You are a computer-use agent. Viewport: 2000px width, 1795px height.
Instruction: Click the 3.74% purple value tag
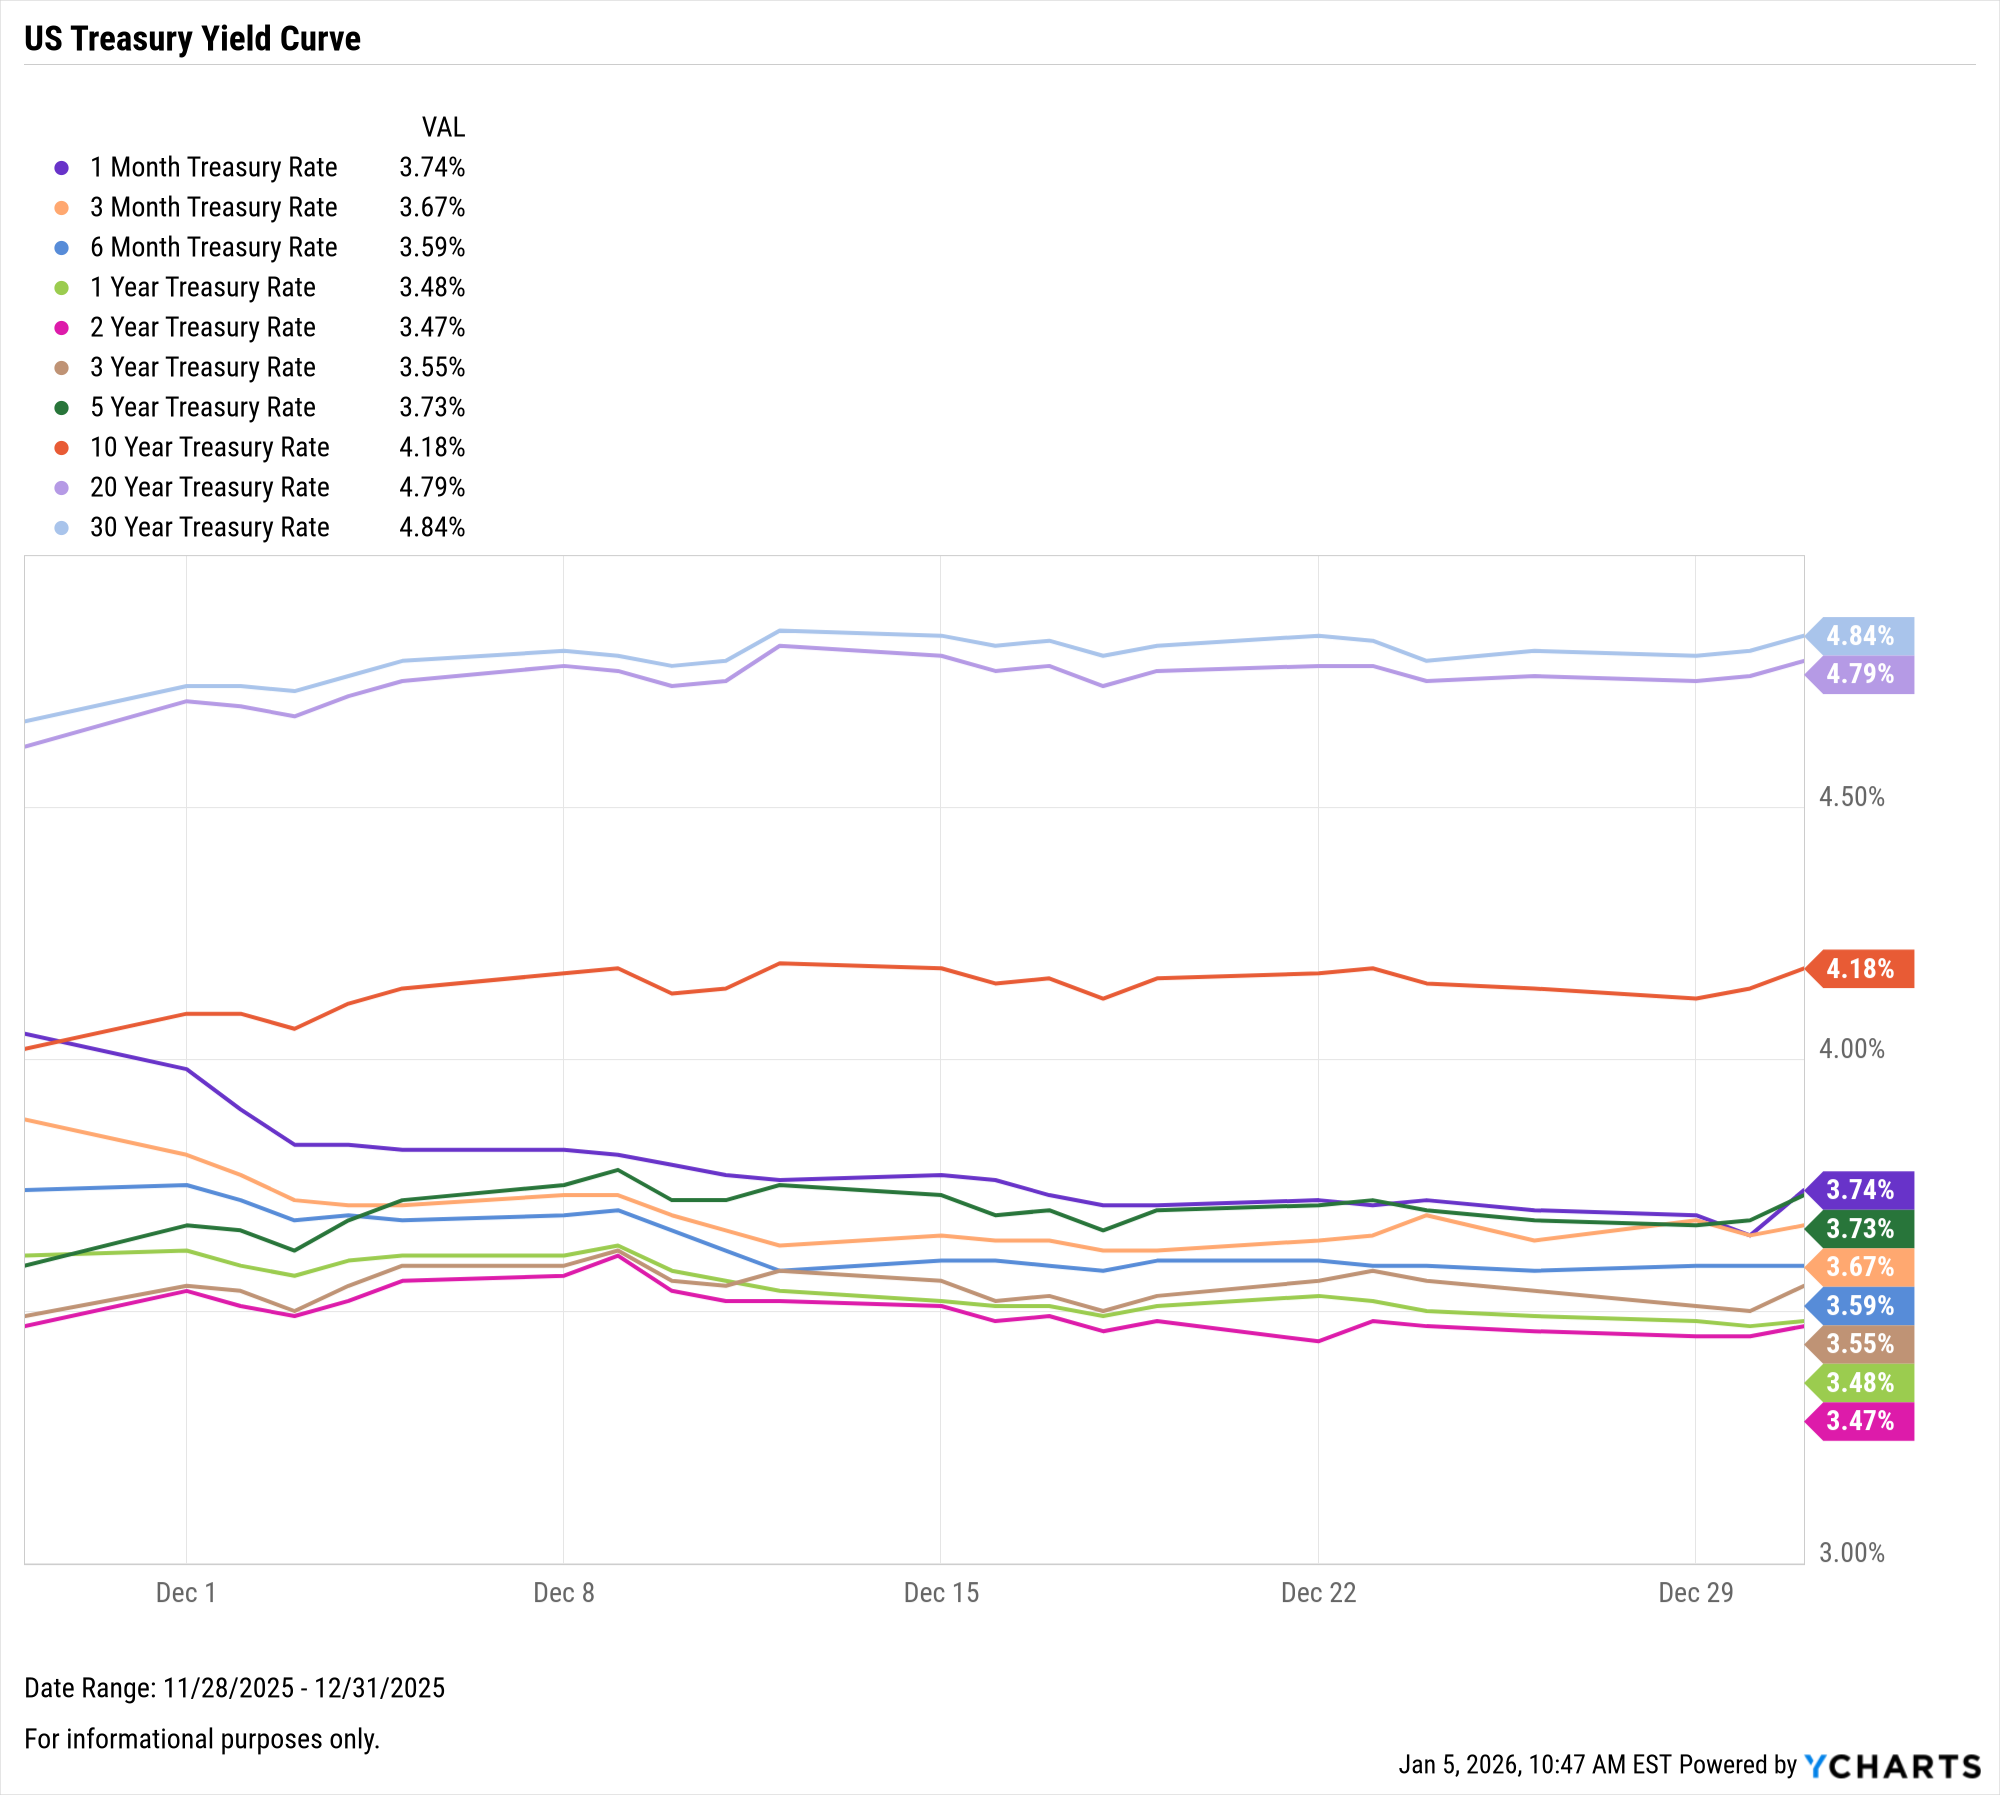point(1860,1190)
